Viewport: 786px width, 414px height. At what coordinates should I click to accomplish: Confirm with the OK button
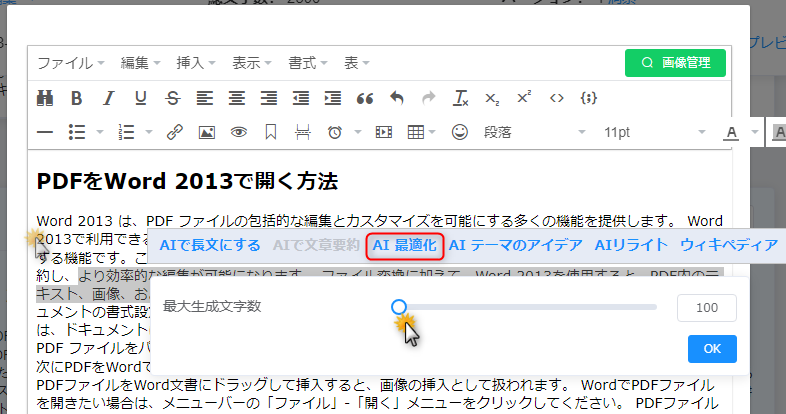[x=712, y=349]
